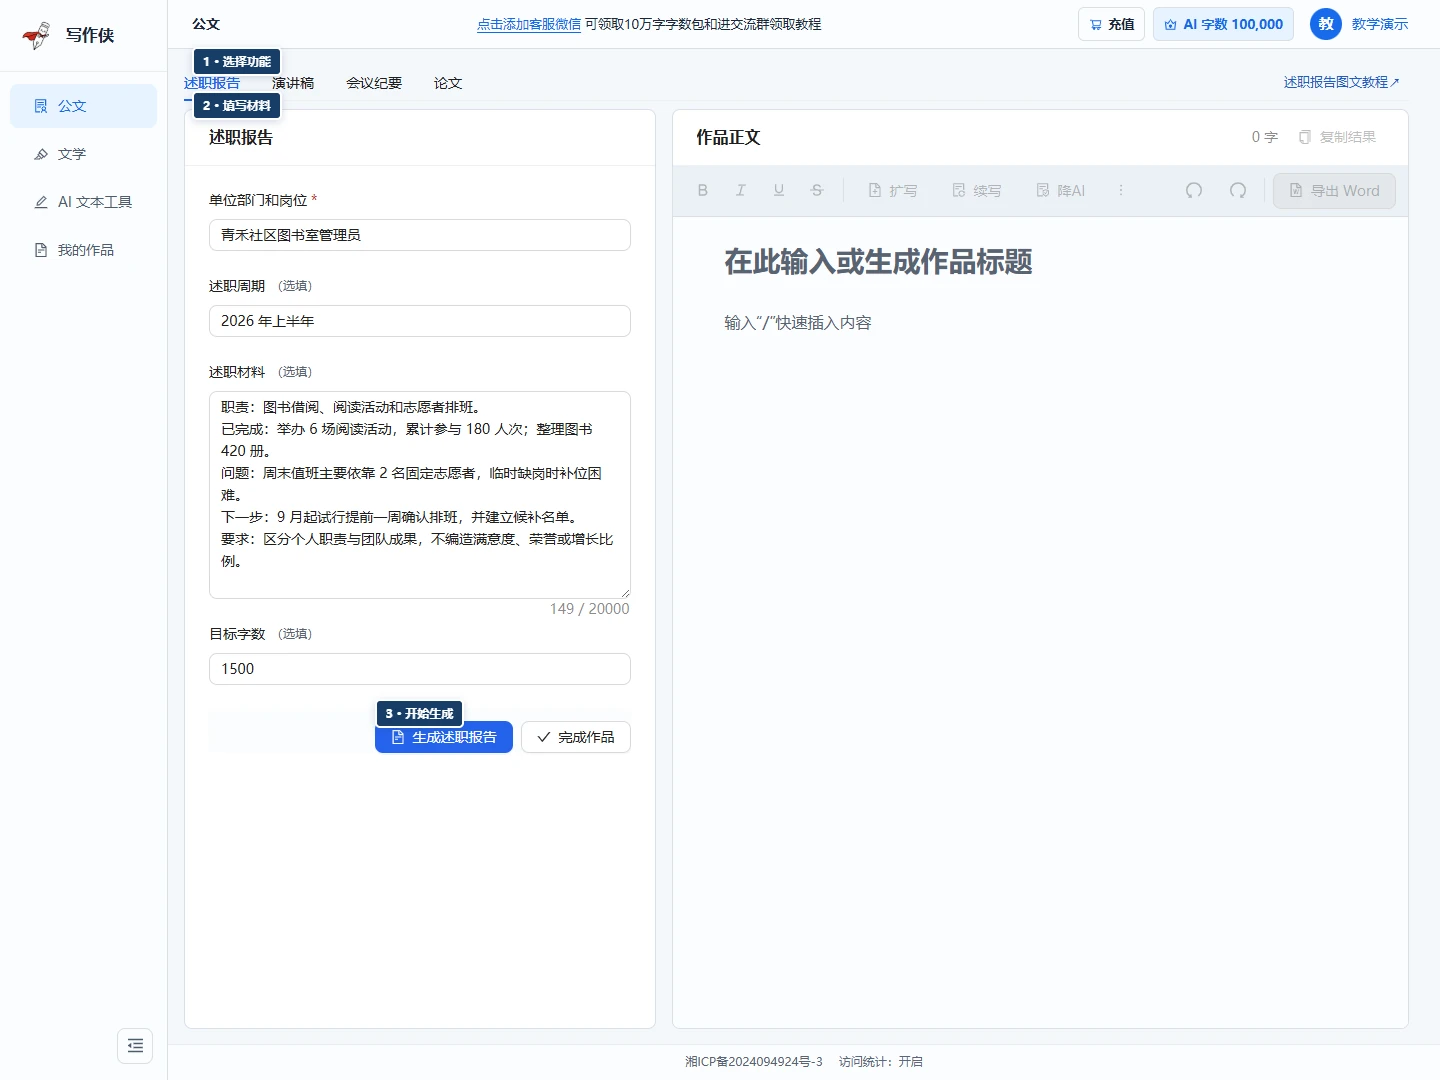This screenshot has height=1080, width=1440.
Task: Switch to the 演讲稿 tab
Action: point(293,83)
